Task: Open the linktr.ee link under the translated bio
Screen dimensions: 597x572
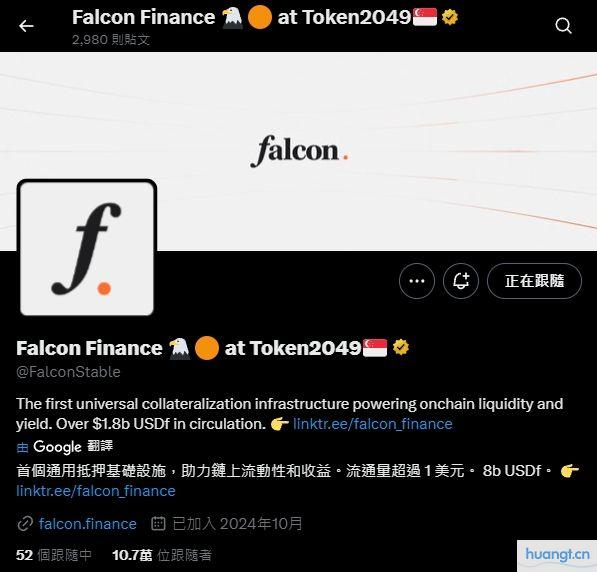Action: [96, 491]
